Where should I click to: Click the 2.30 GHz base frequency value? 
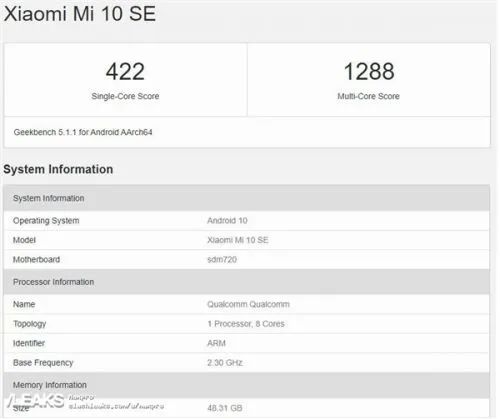pyautogui.click(x=225, y=363)
